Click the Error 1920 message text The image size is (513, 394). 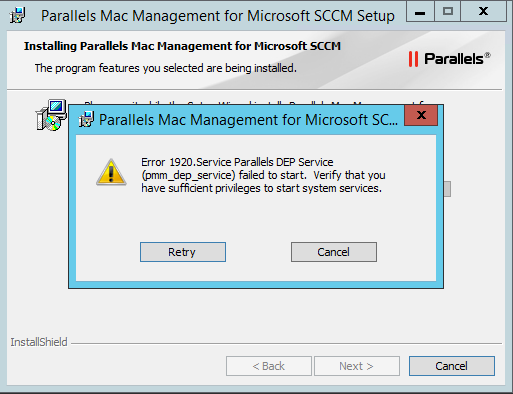(263, 175)
